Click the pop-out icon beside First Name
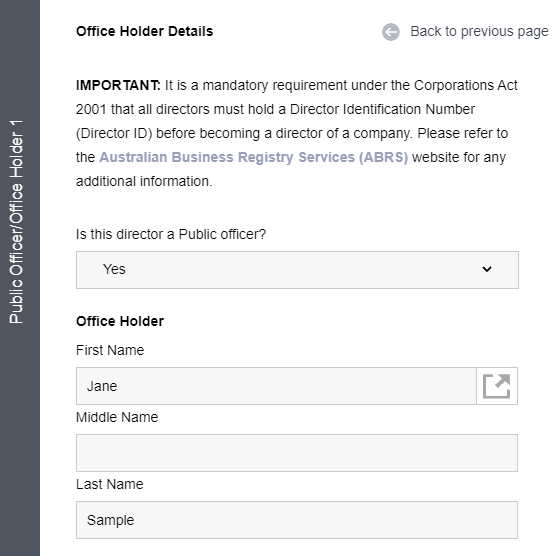The width and height of the screenshot is (556, 556). [497, 386]
